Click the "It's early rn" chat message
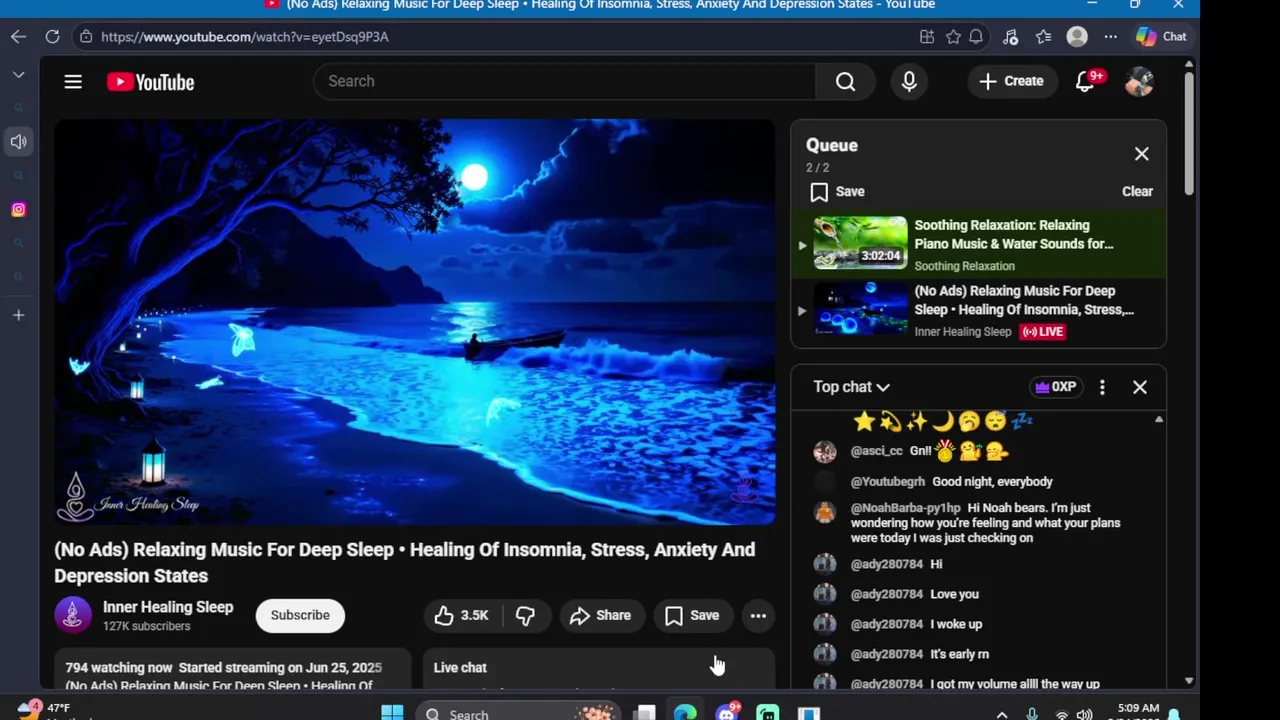 (960, 654)
